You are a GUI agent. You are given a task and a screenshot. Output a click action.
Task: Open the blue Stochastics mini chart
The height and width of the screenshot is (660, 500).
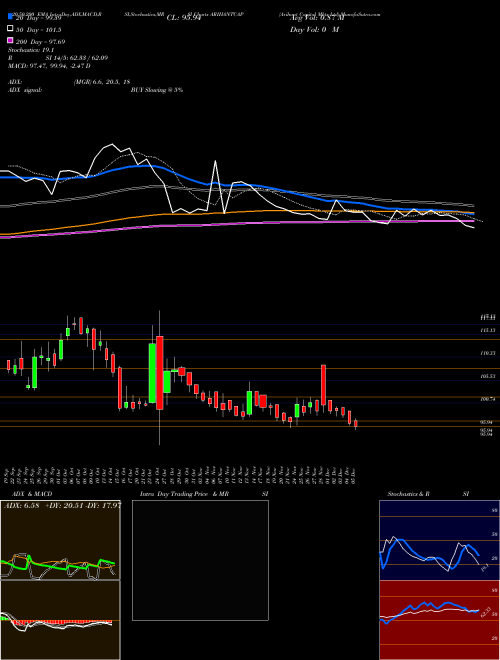click(x=439, y=540)
